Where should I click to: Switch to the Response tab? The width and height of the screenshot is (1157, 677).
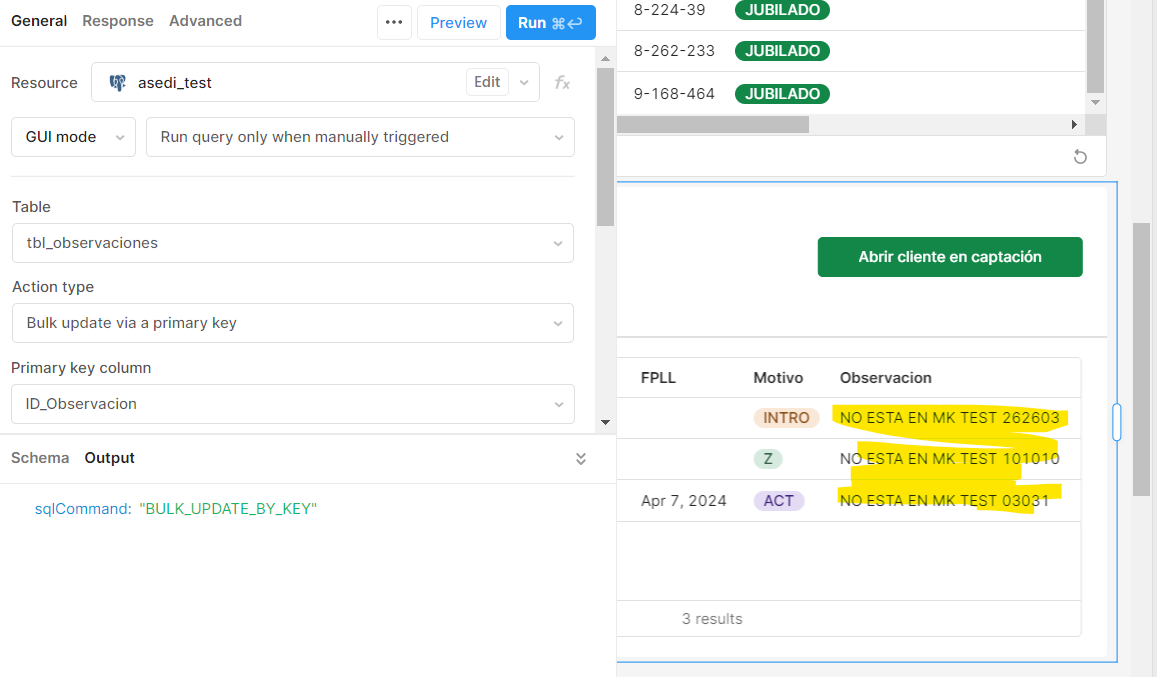pyautogui.click(x=118, y=21)
